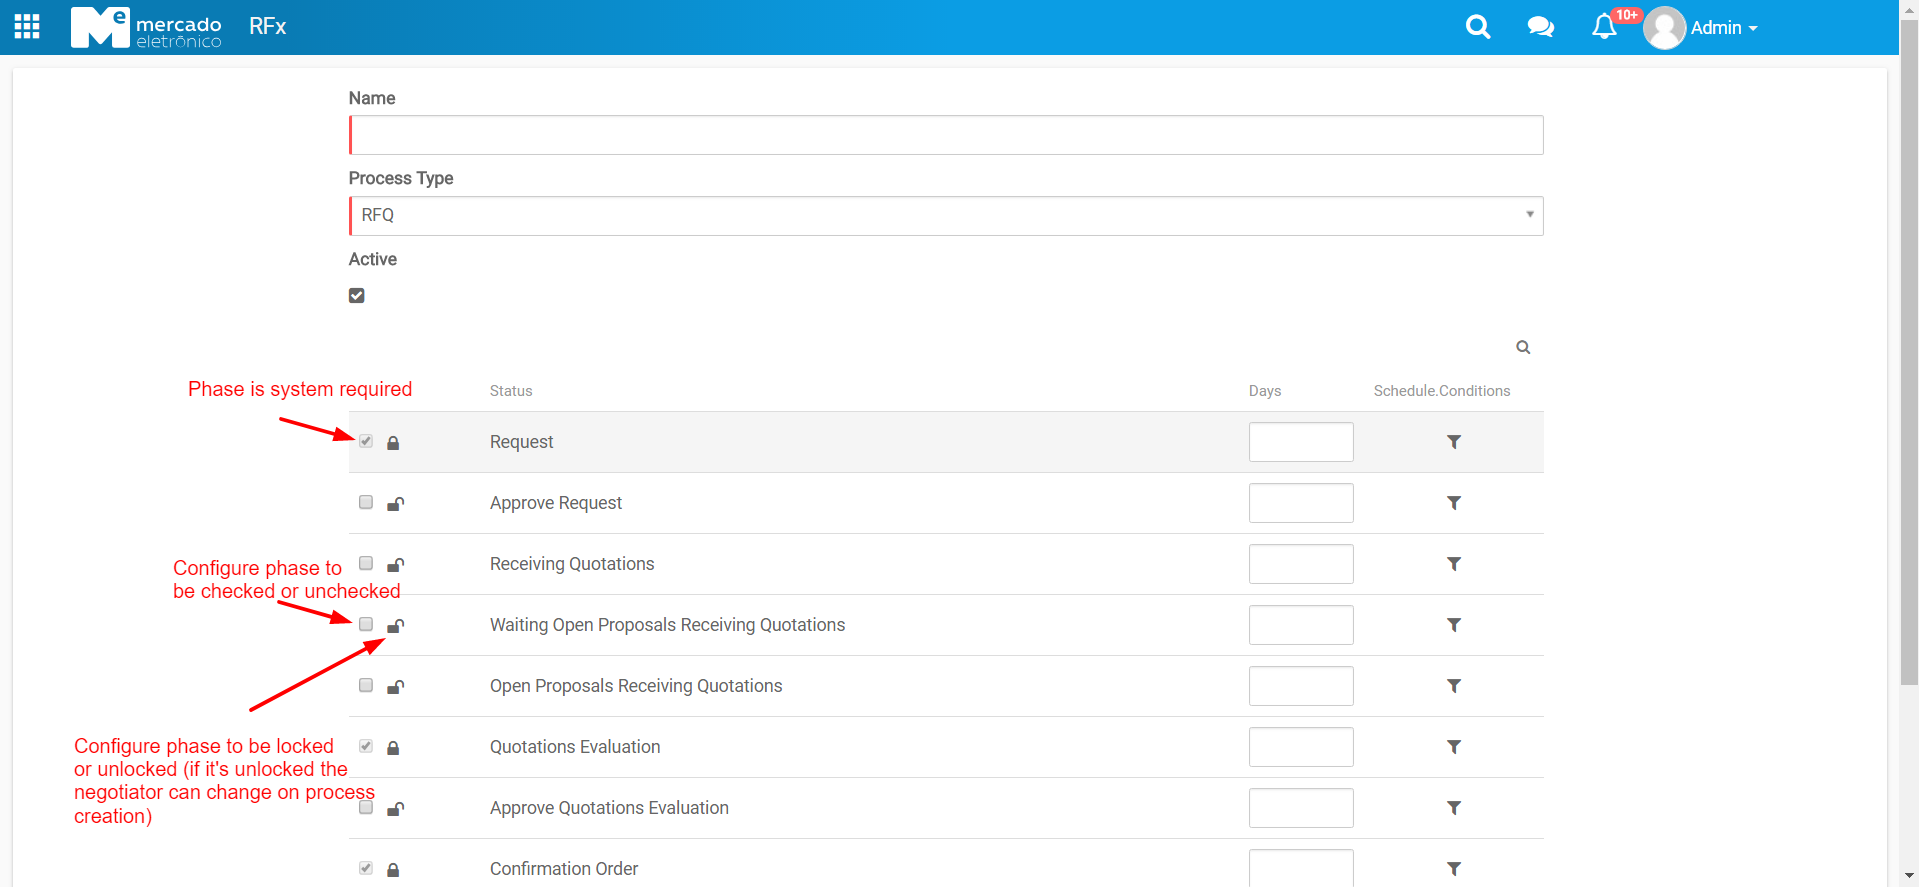Click the Mercado Eletrônico logo

coord(146,27)
